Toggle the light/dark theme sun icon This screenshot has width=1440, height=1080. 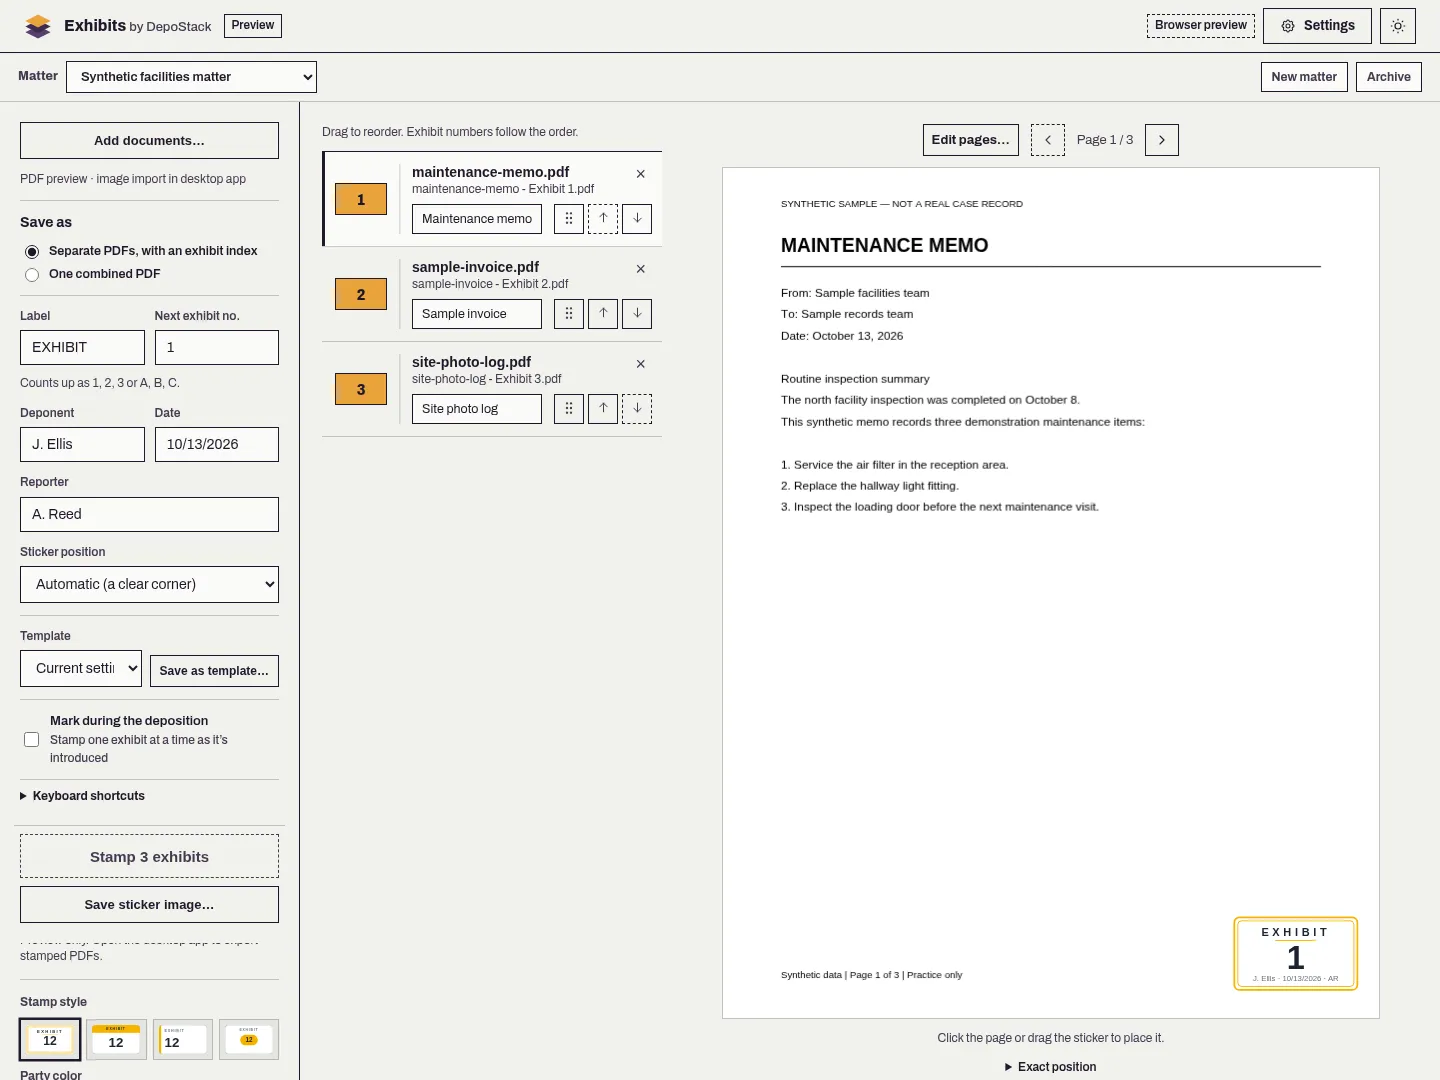1398,26
